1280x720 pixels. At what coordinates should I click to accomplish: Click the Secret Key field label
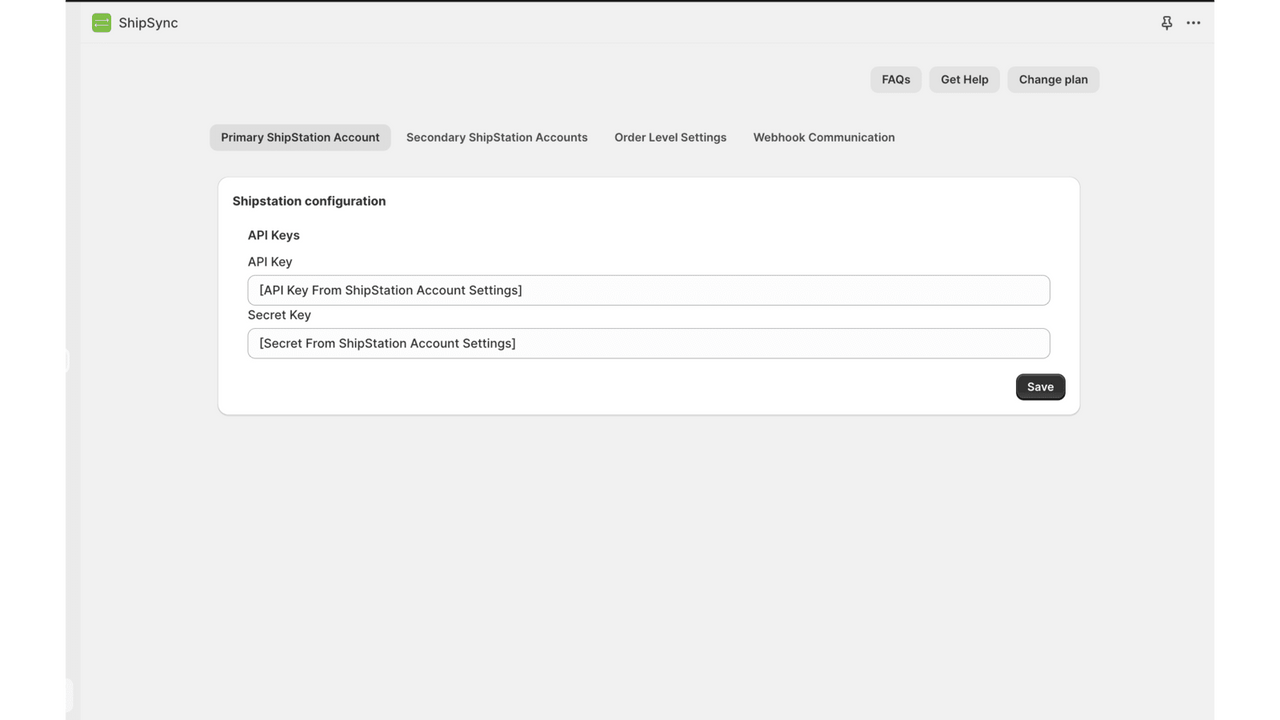pyautogui.click(x=279, y=315)
